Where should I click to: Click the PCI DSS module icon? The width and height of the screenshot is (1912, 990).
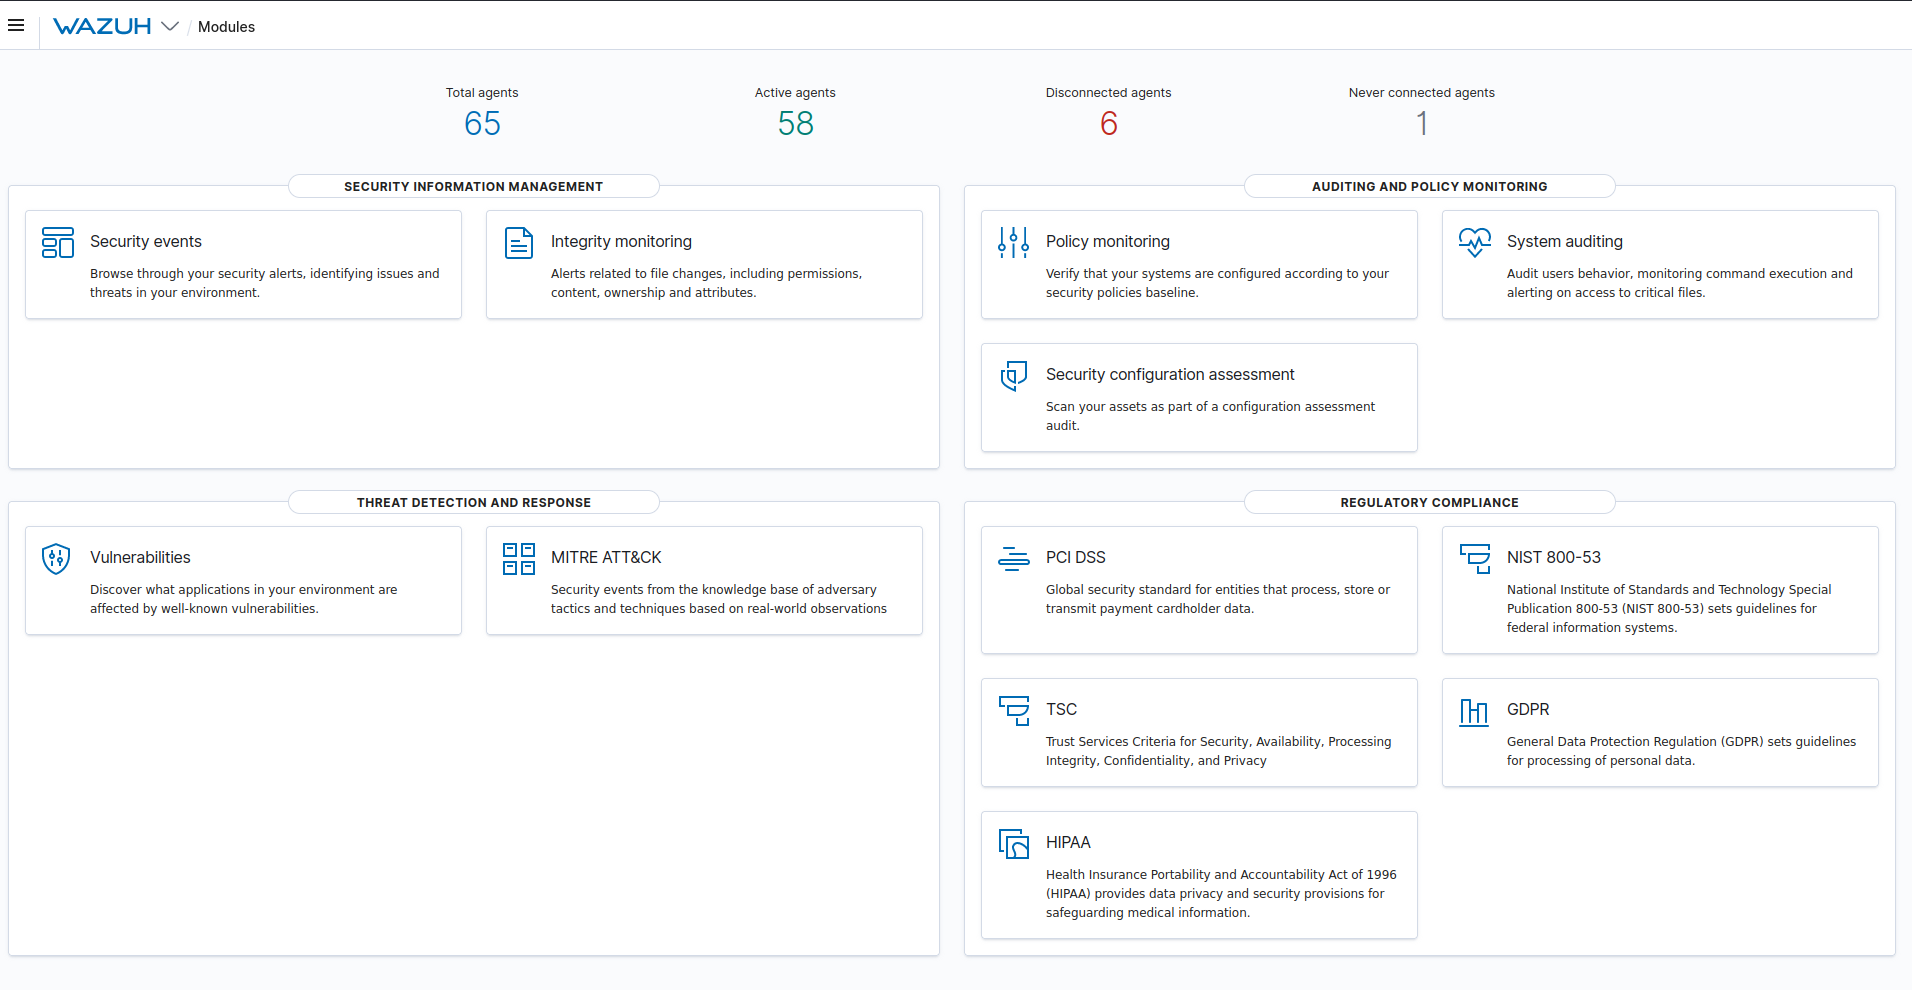pyautogui.click(x=1013, y=559)
